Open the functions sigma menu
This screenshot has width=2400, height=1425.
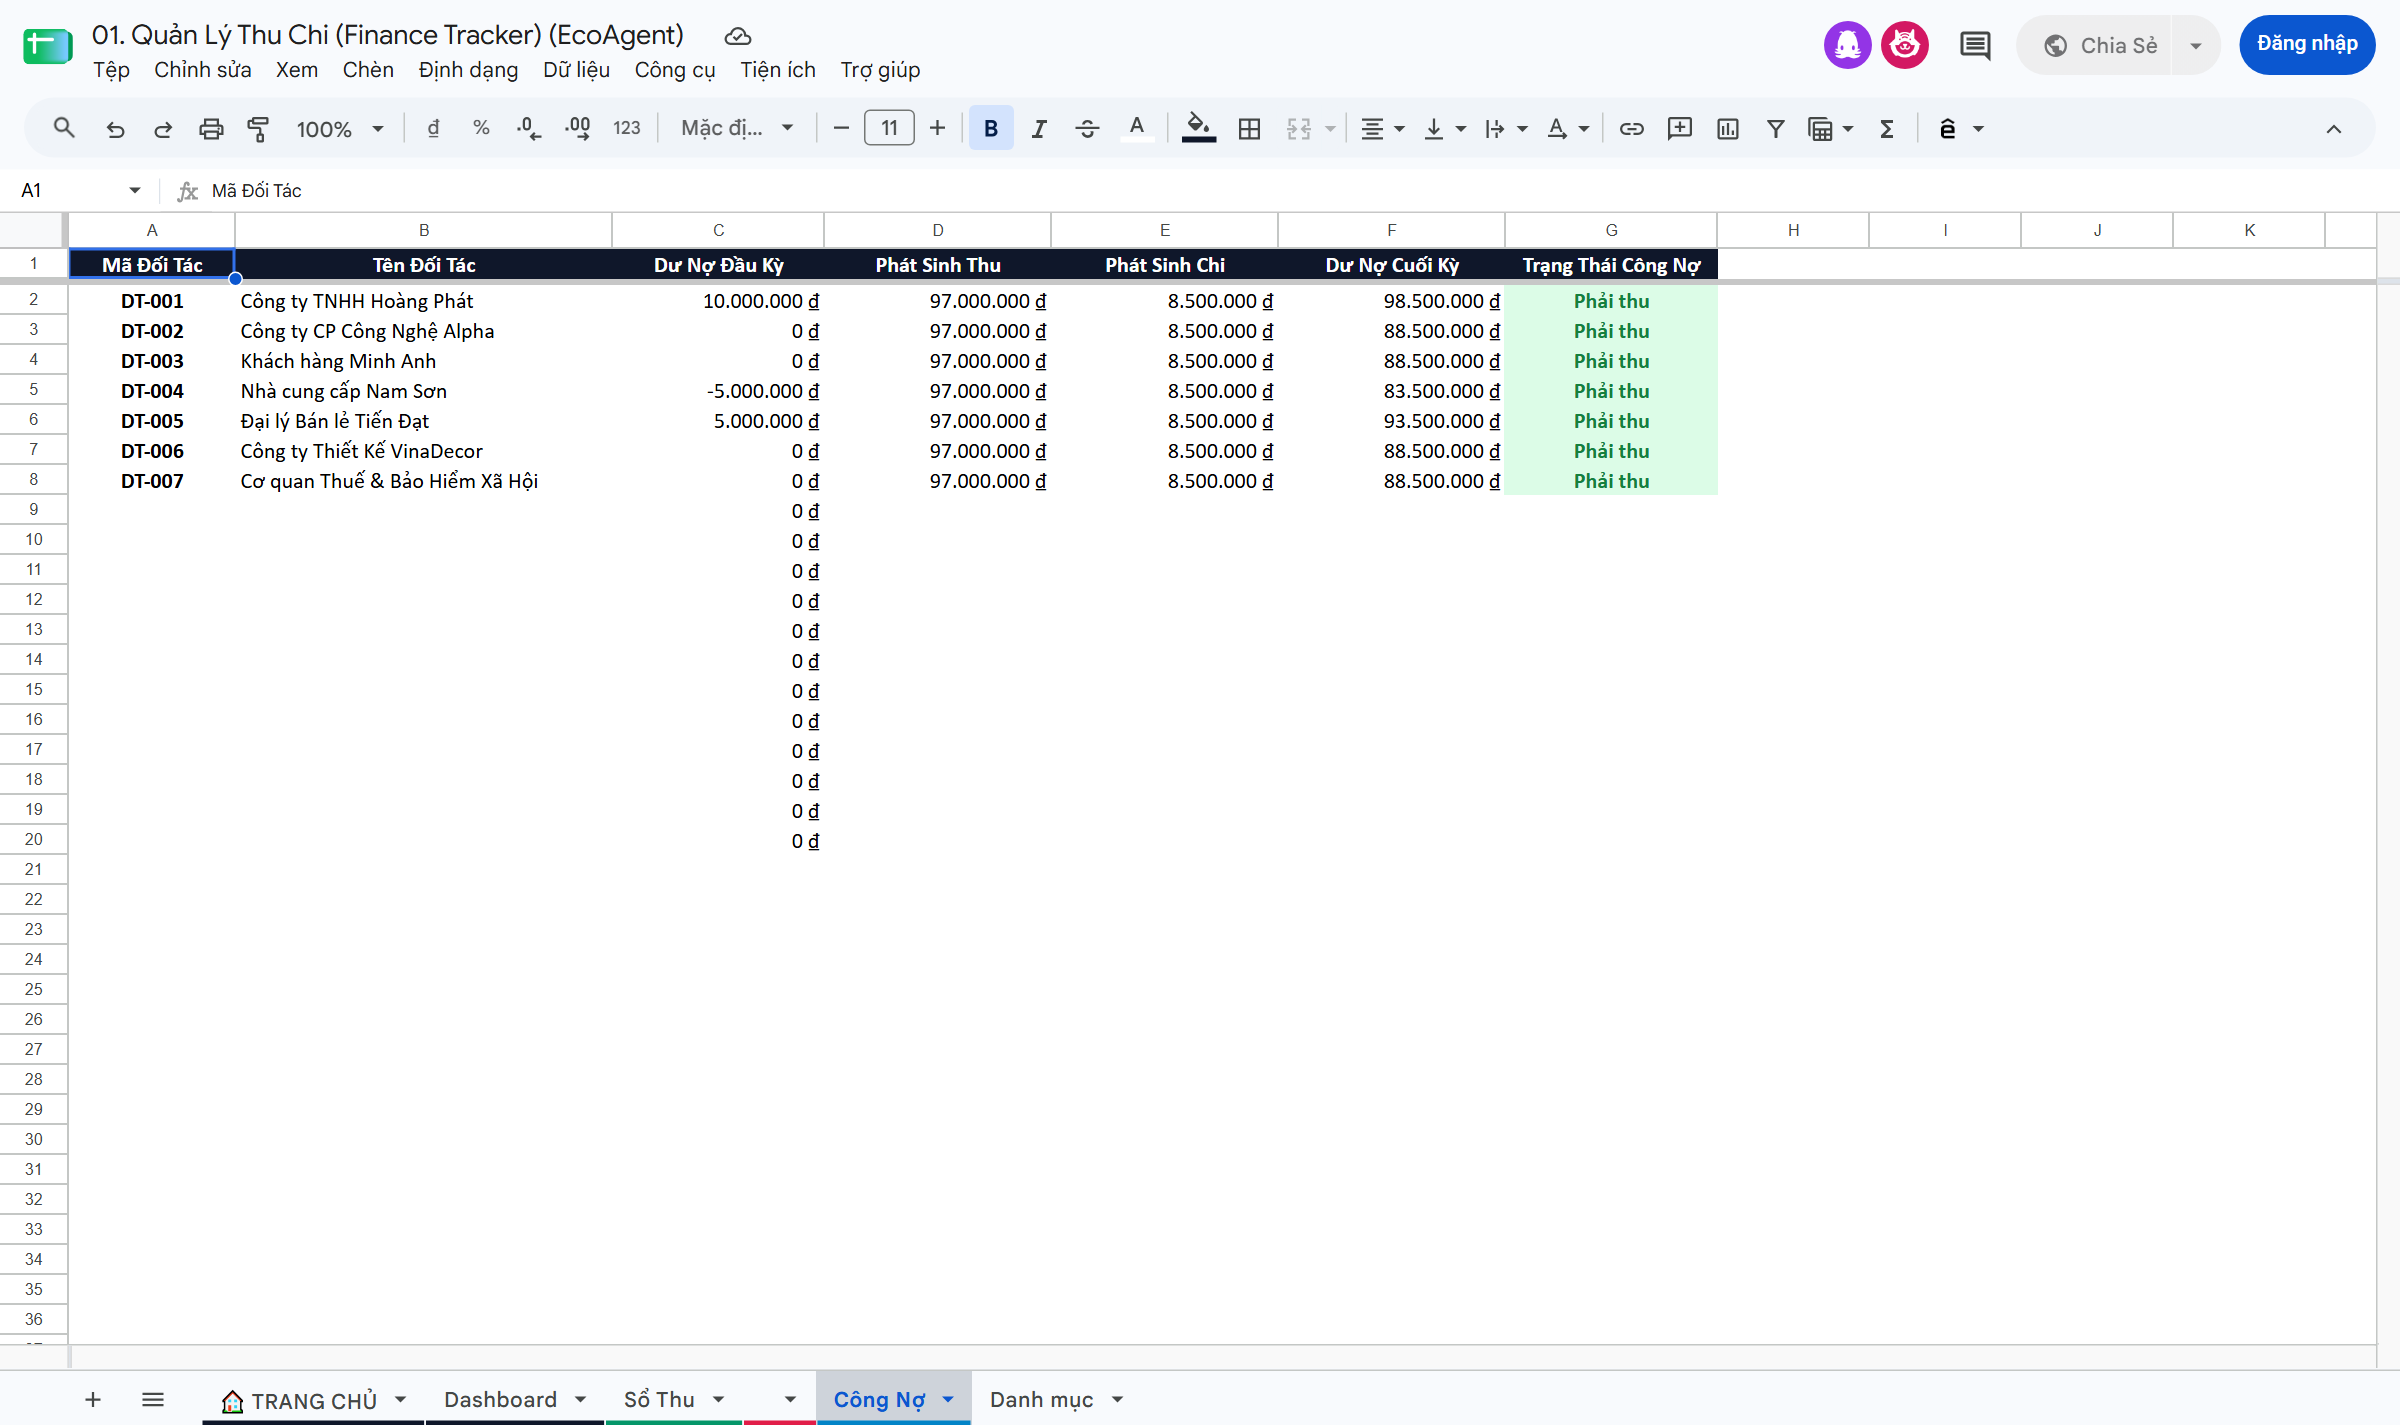point(1887,128)
